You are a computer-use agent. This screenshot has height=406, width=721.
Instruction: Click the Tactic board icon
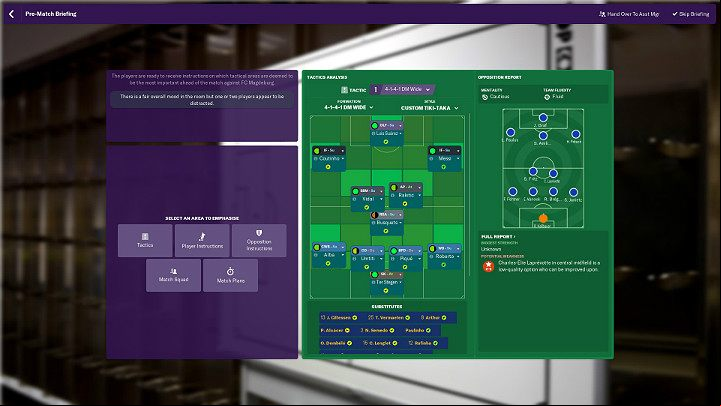tap(344, 90)
